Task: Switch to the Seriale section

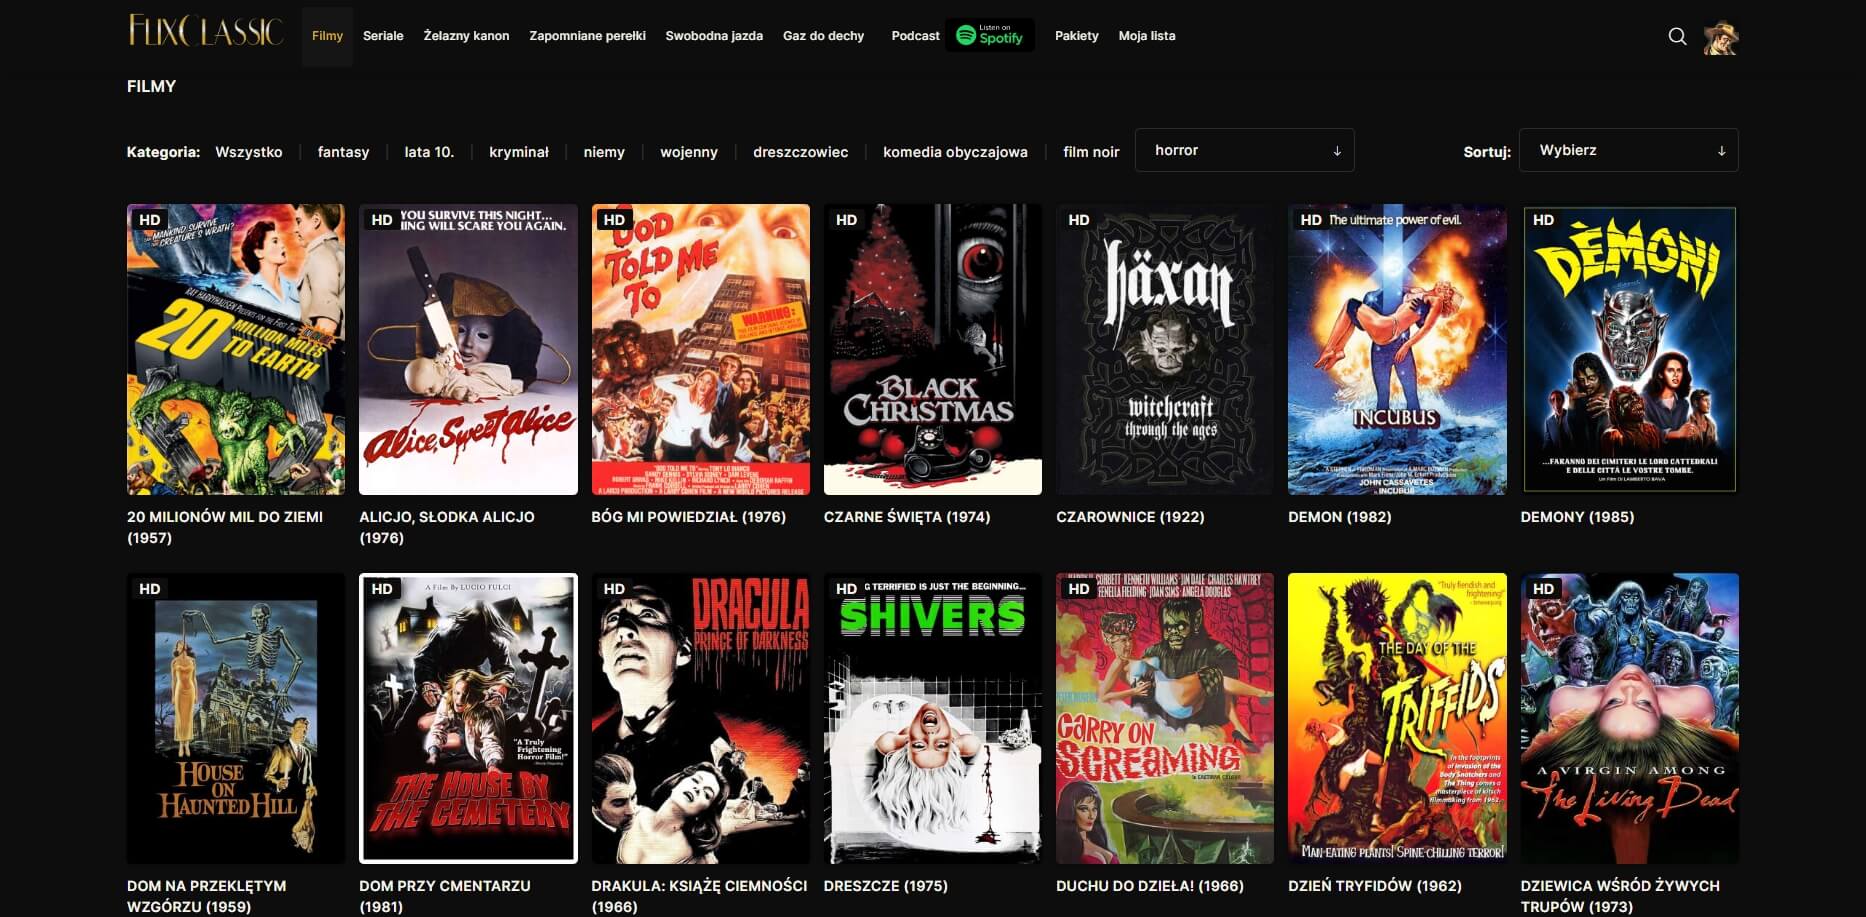Action: 383,35
